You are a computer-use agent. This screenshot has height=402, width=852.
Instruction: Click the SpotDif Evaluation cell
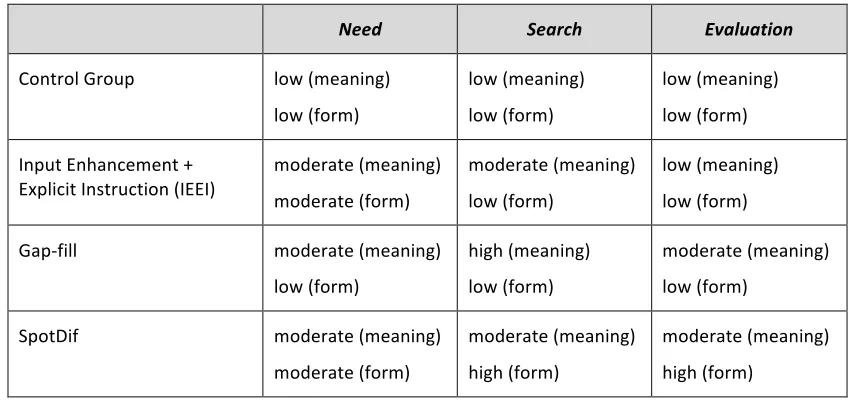pos(749,354)
